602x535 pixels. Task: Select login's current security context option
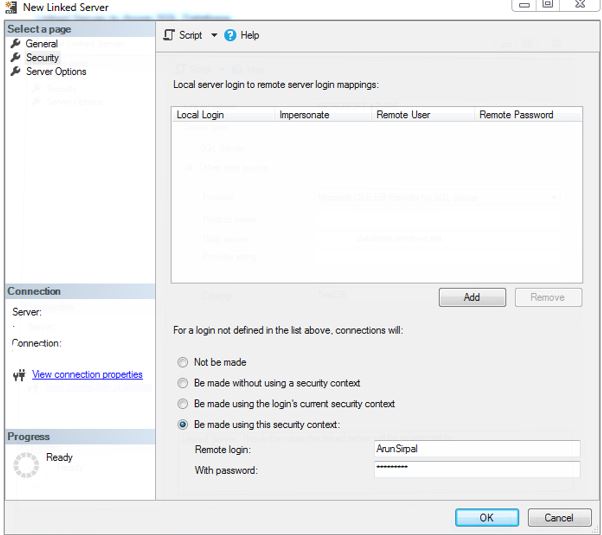tap(182, 404)
